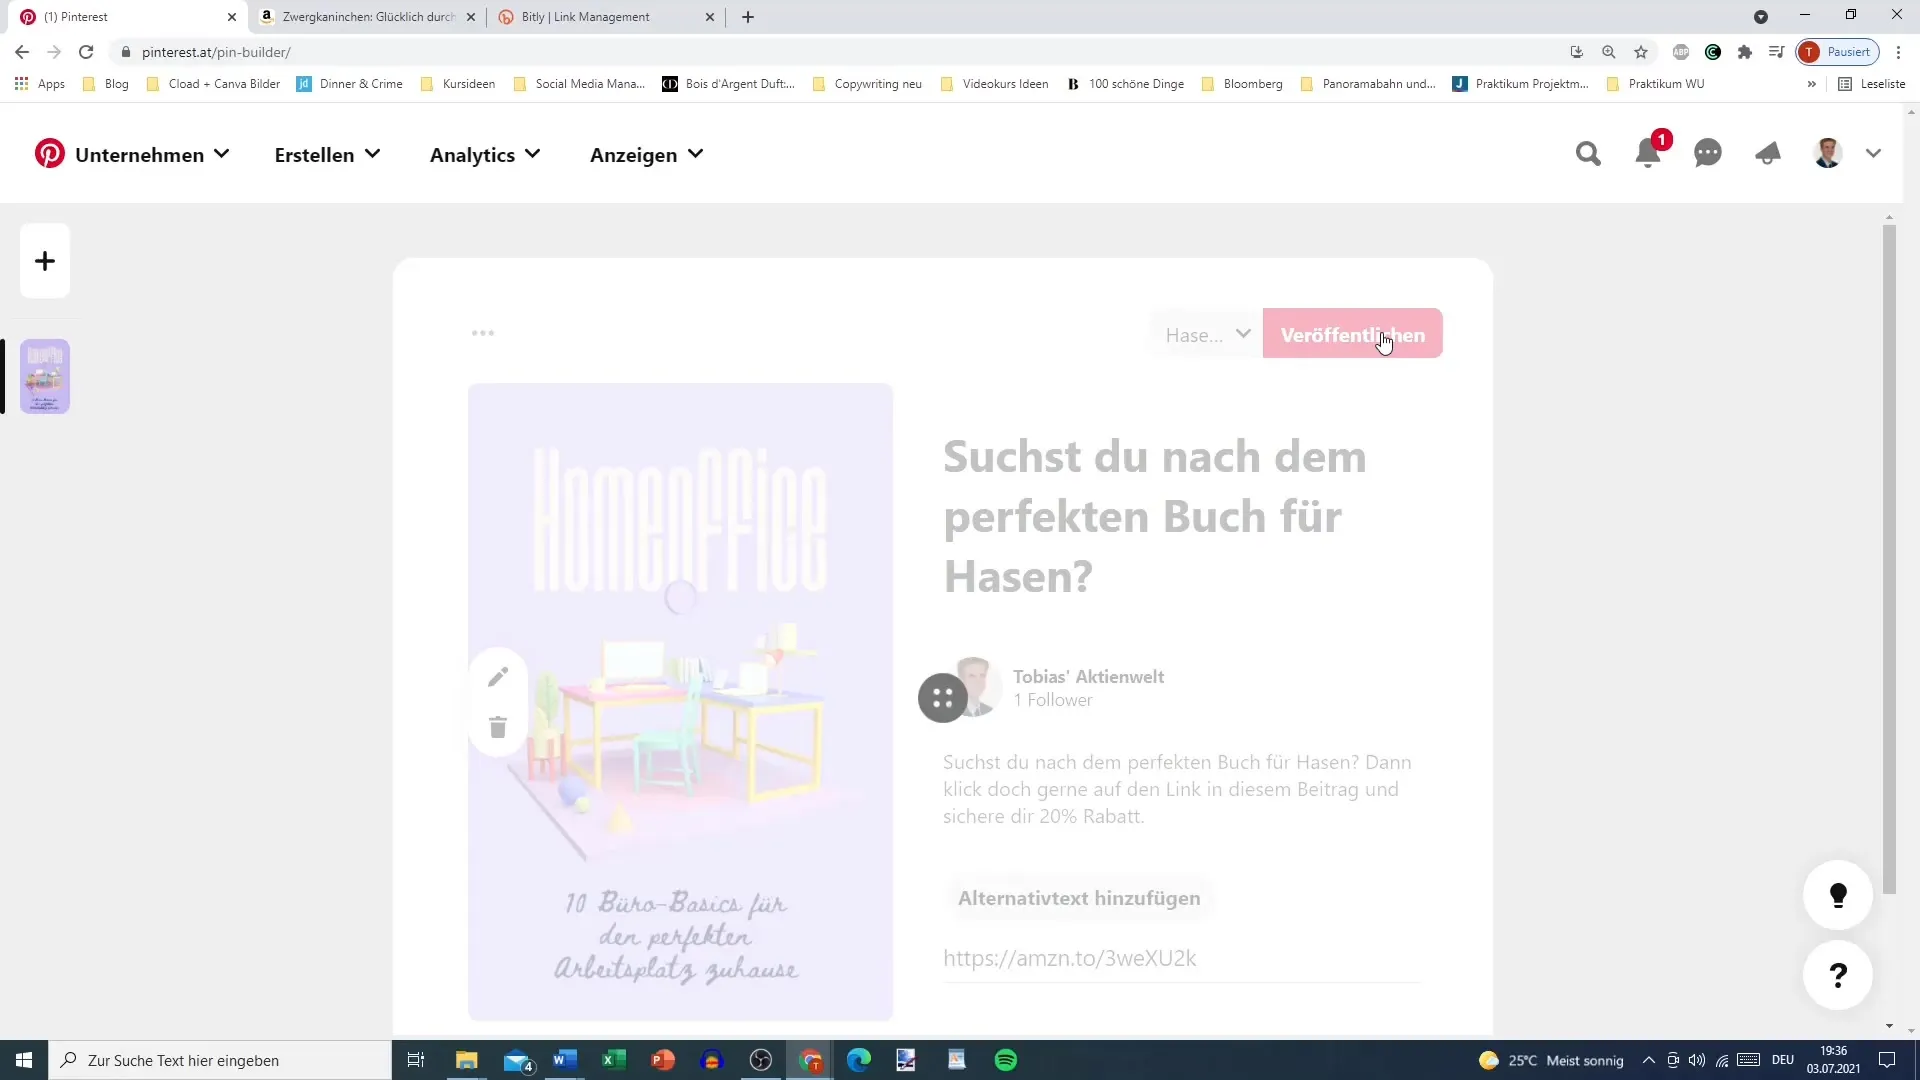
Task: Click the Tobias' Aktienwelt profile name
Action: (x=1088, y=677)
